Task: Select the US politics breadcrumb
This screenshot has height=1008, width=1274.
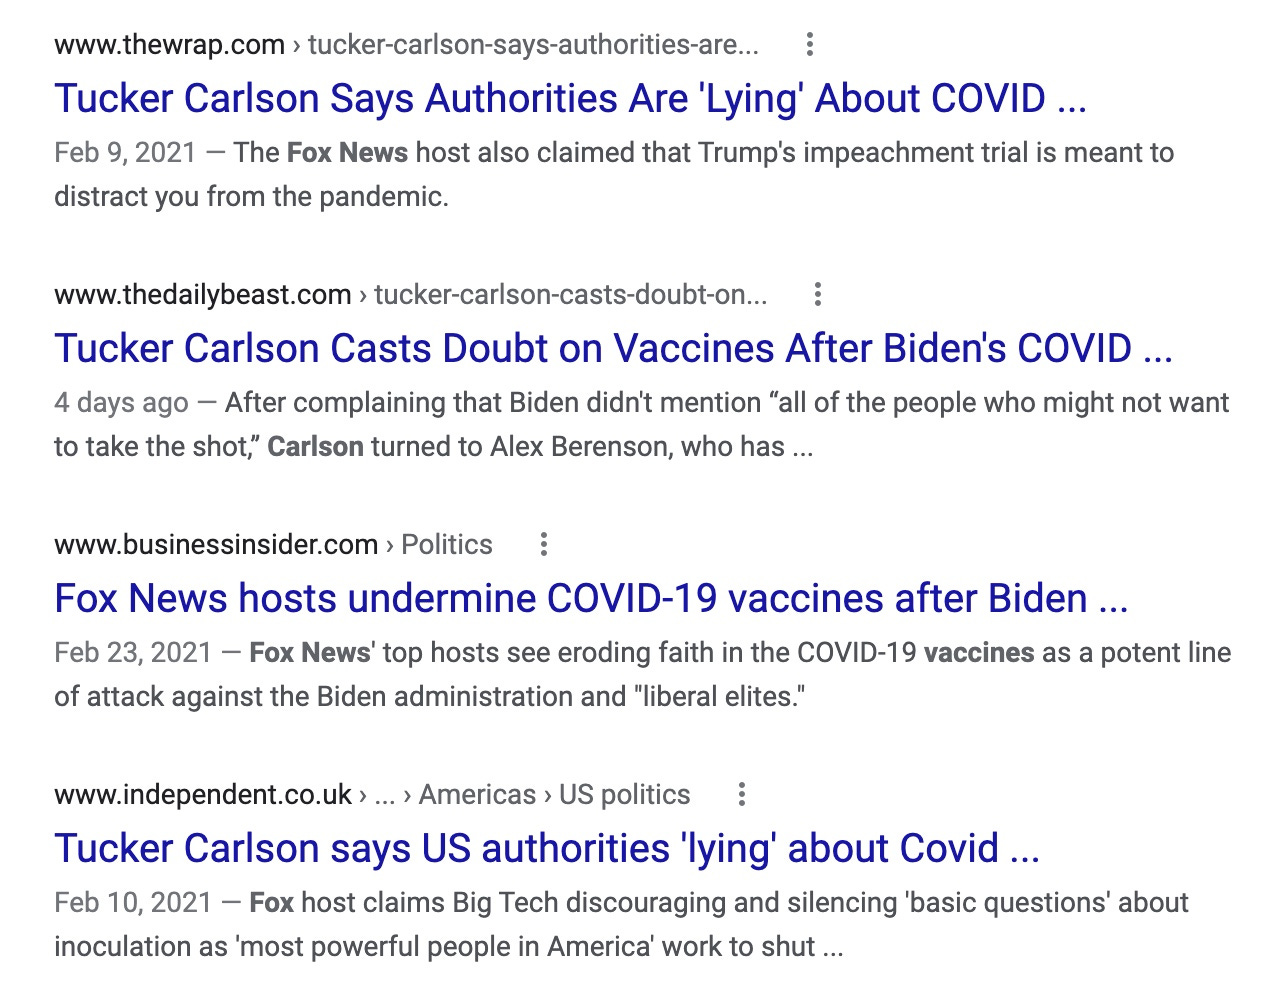Action: coord(625,794)
